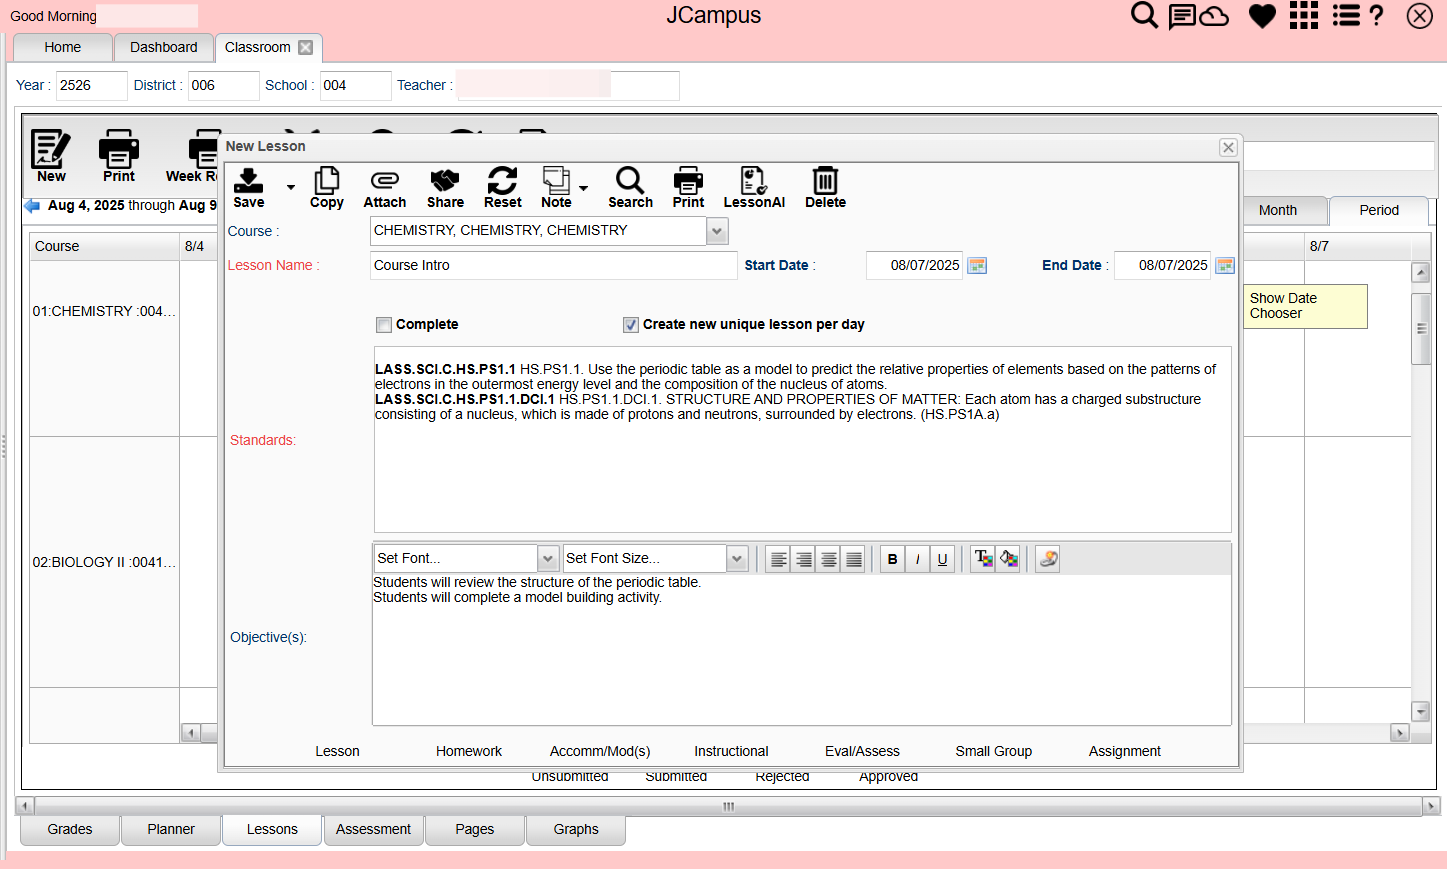Toggle italic formatting
Image resolution: width=1447 pixels, height=869 pixels.
tap(917, 559)
